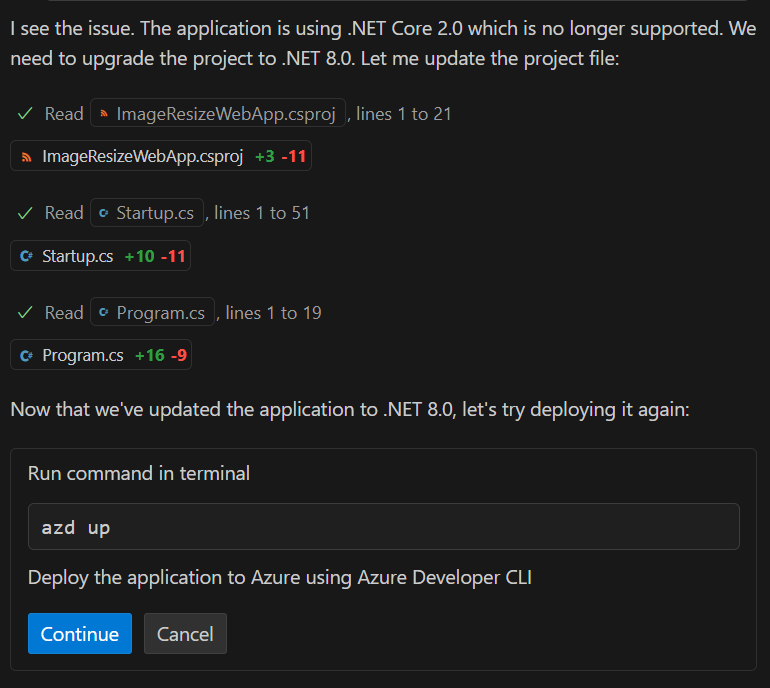Open the edited Program.cs file name
The width and height of the screenshot is (770, 688).
[82, 355]
